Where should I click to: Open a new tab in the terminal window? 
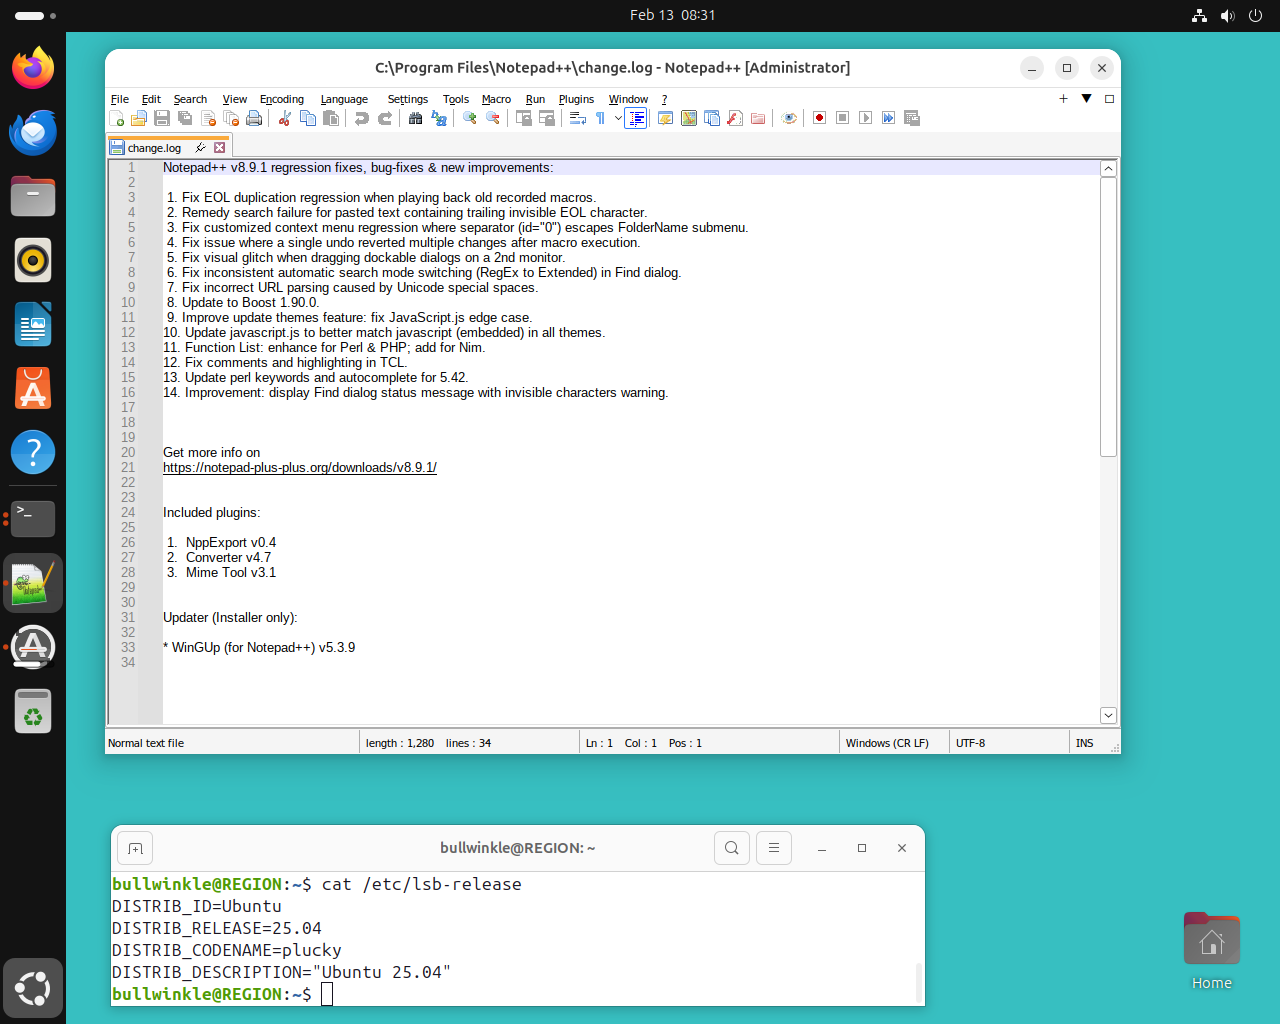(x=136, y=848)
